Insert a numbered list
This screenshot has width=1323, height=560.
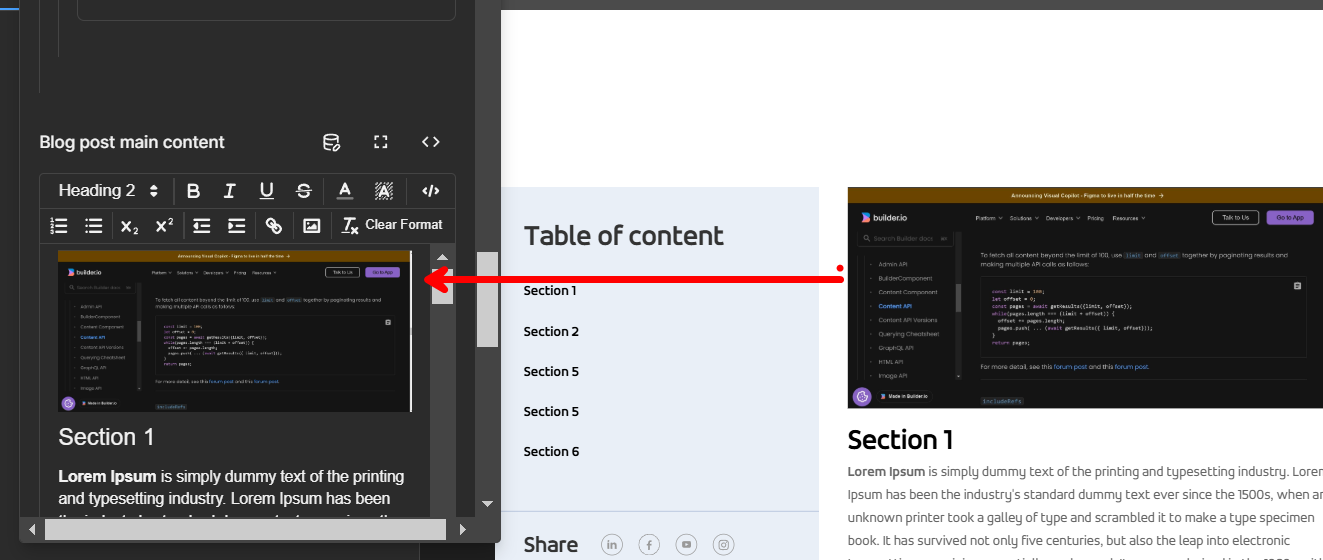pyautogui.click(x=59, y=226)
